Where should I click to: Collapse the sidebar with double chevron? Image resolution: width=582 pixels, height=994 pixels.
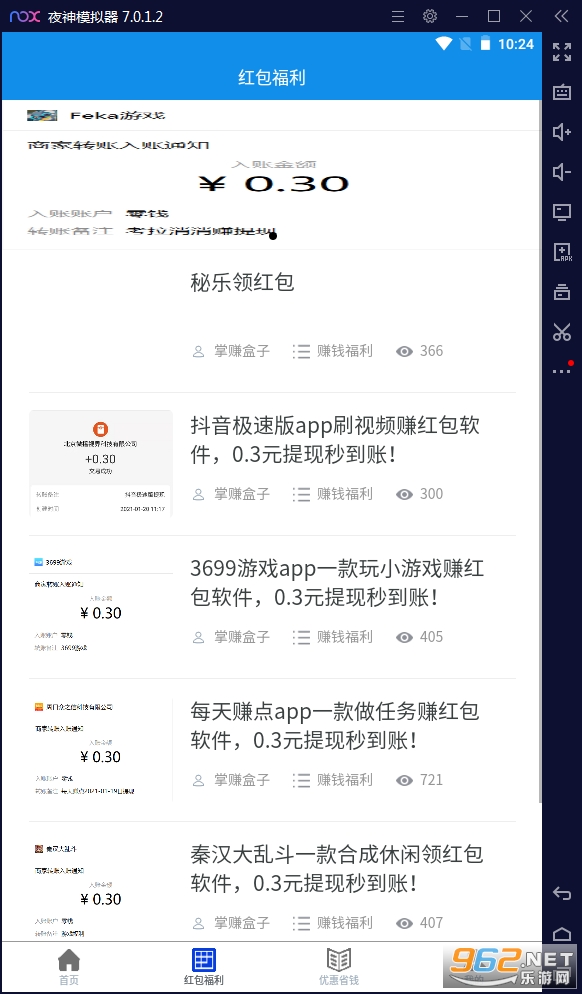coord(562,16)
